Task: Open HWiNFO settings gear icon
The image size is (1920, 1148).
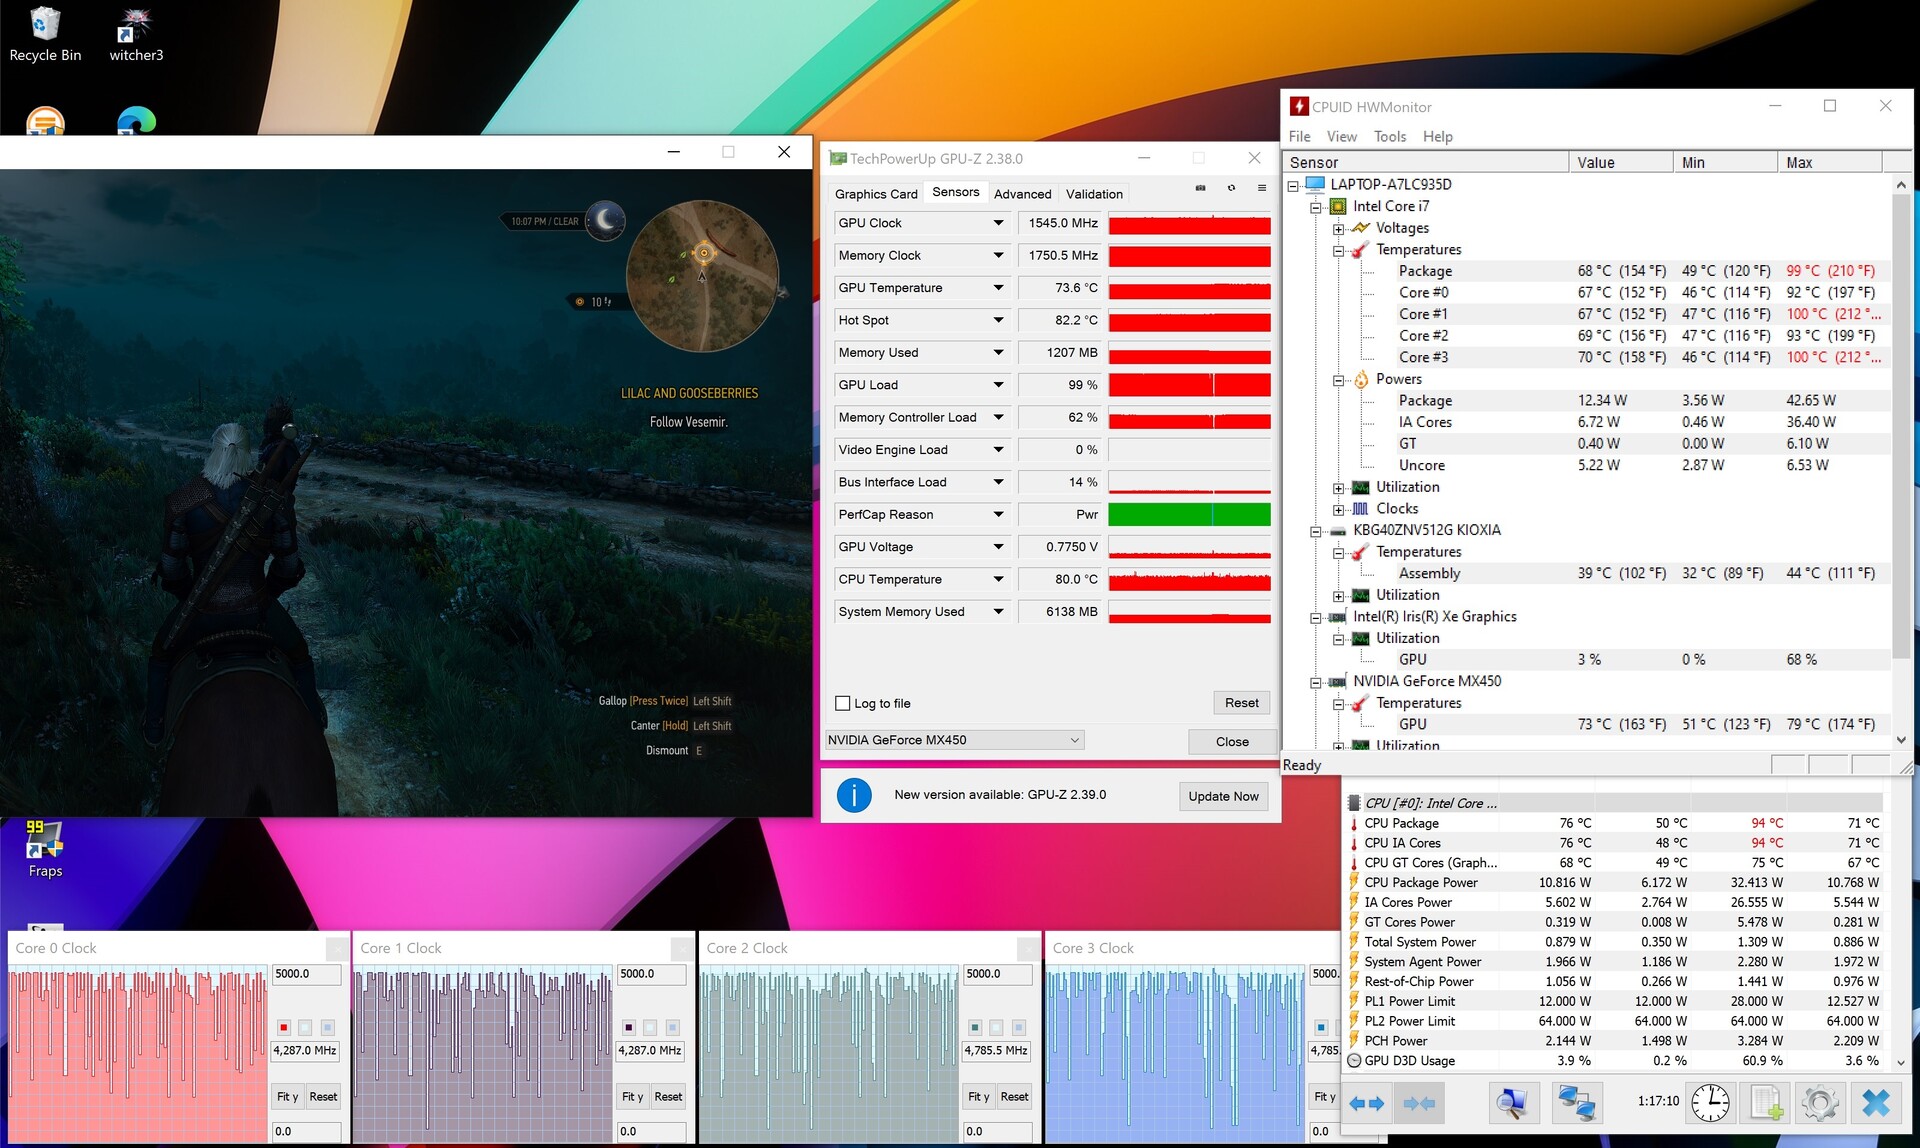Action: tap(1819, 1102)
